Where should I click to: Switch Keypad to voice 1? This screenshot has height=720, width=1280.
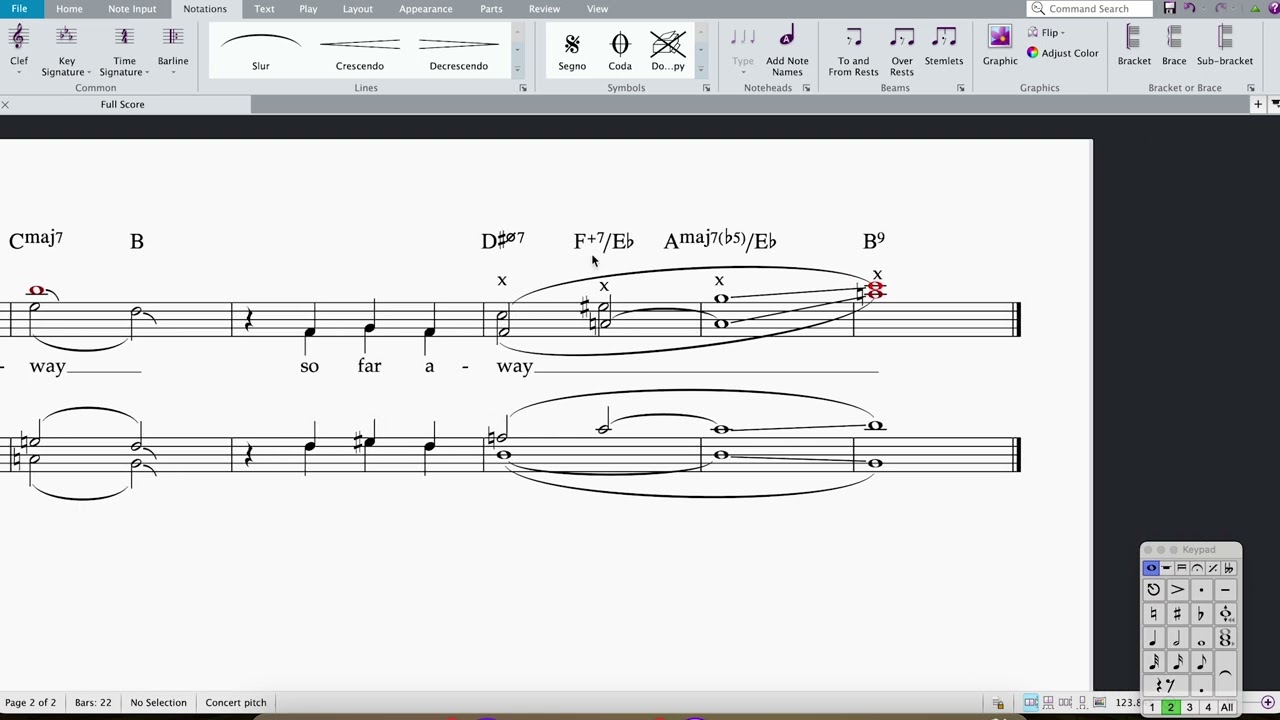1152,707
